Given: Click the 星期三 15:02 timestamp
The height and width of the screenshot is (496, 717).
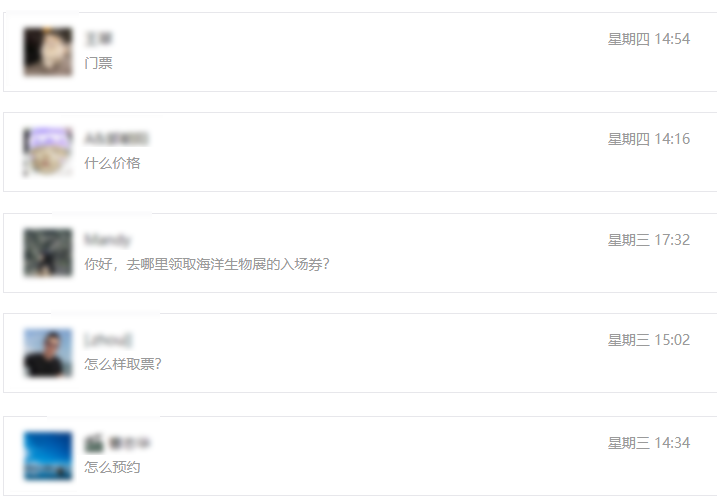Looking at the screenshot, I should [x=649, y=340].
